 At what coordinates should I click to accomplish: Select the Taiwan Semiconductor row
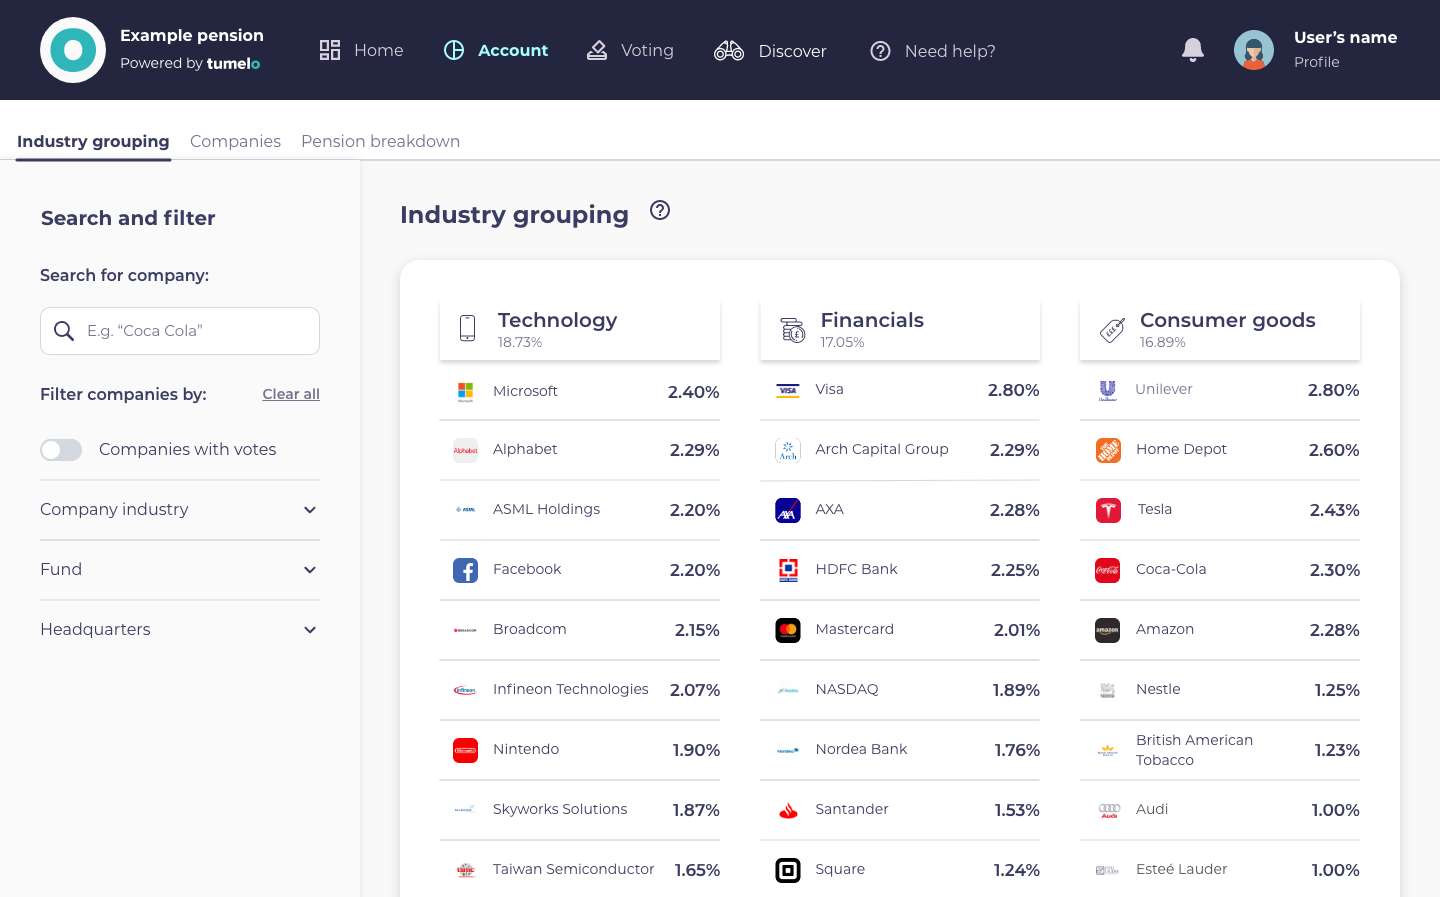580,869
